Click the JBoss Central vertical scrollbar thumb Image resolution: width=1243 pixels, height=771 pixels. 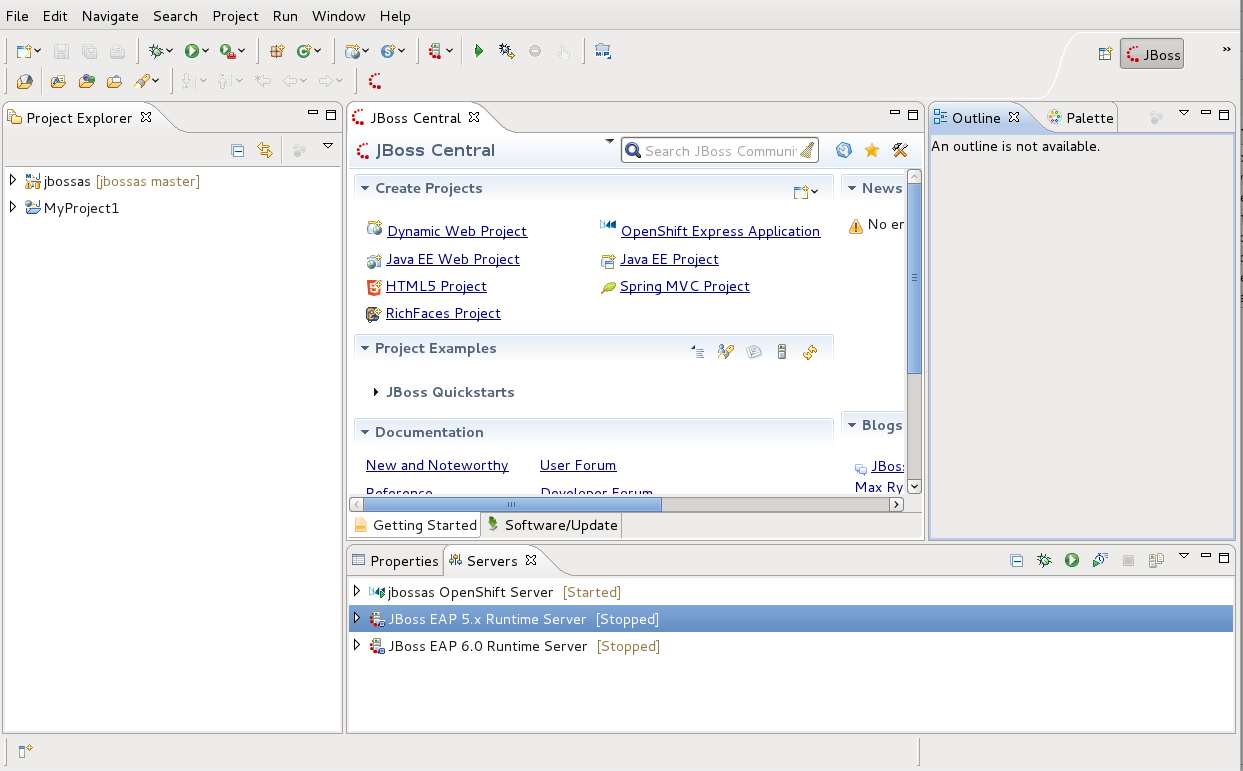pos(914,279)
